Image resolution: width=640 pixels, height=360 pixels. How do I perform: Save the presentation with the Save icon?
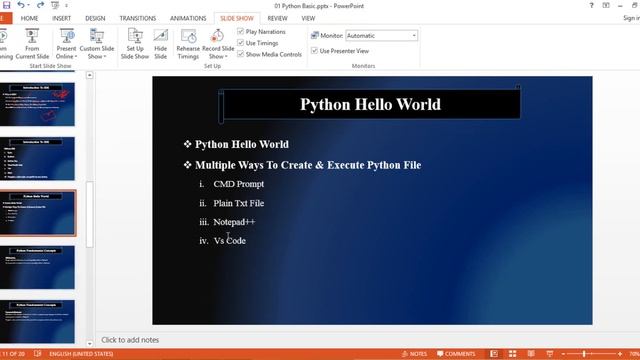pos(6,5)
